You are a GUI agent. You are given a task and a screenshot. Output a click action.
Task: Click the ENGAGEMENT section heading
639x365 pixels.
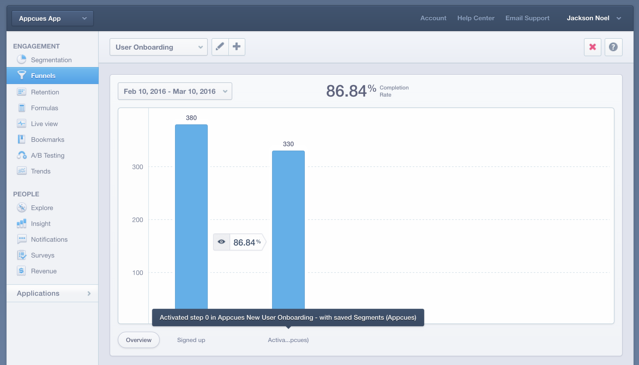click(x=36, y=46)
